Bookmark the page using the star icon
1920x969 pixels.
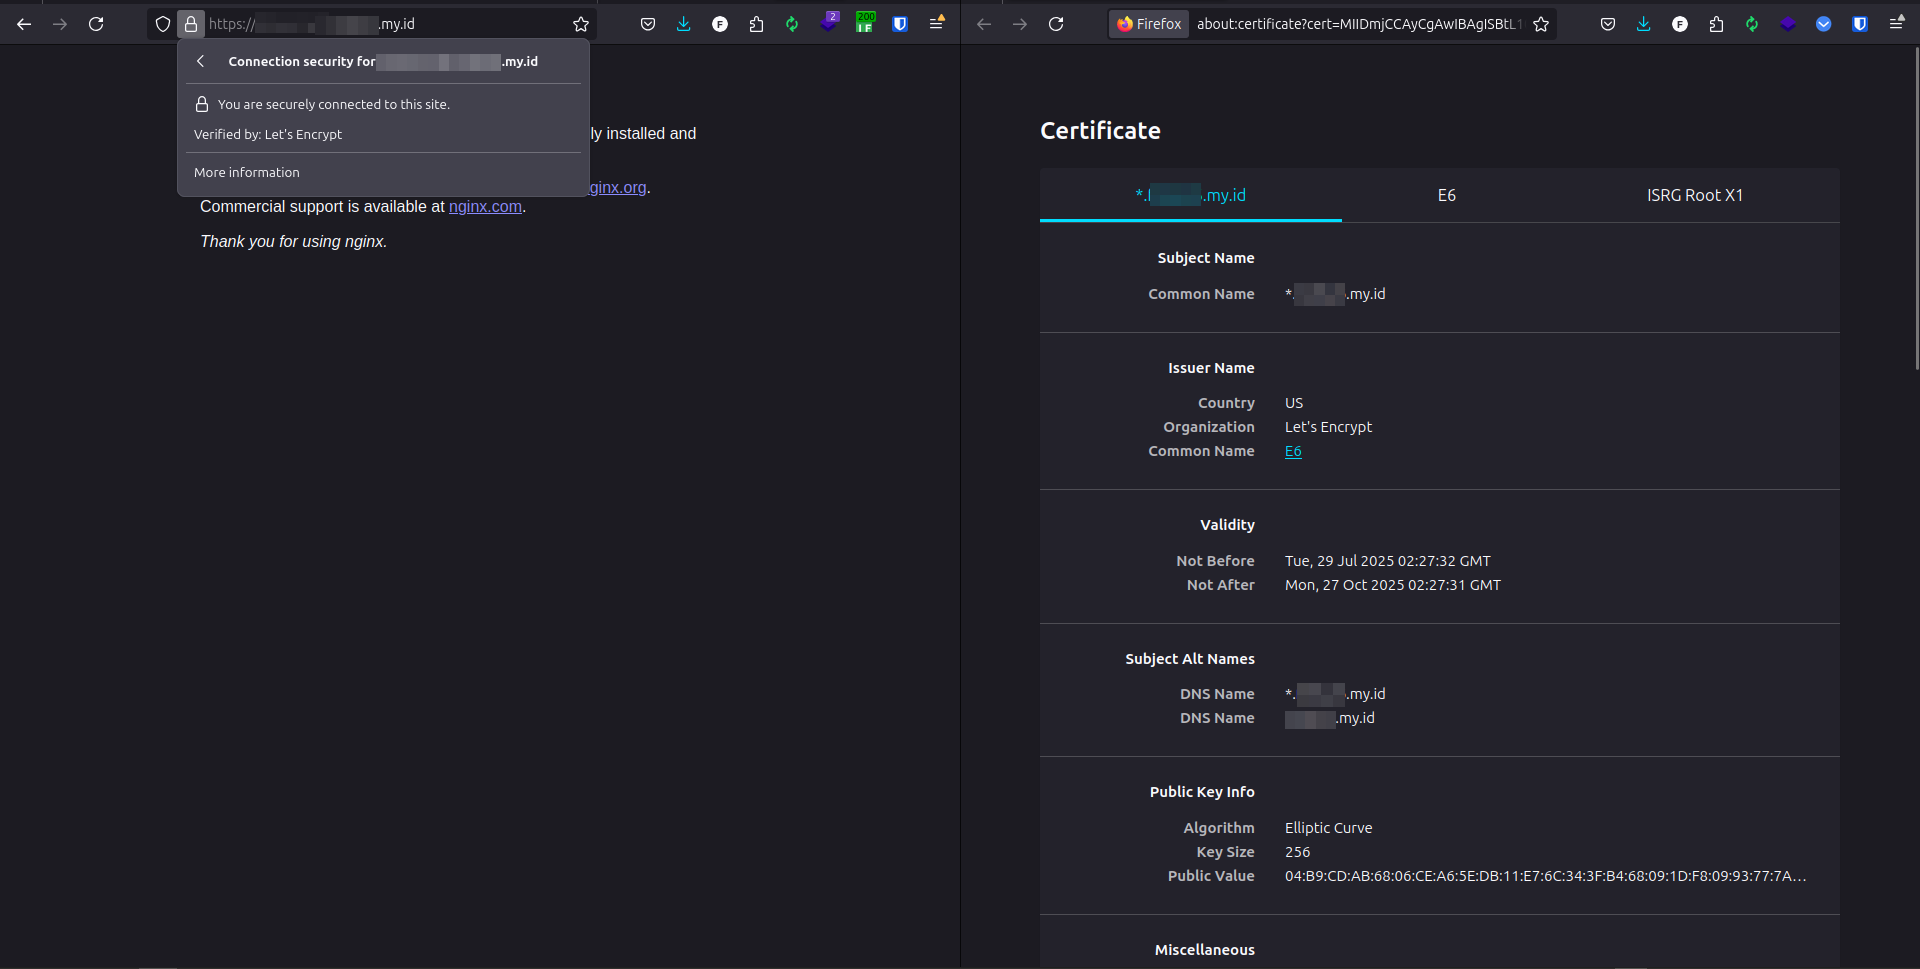click(x=581, y=23)
